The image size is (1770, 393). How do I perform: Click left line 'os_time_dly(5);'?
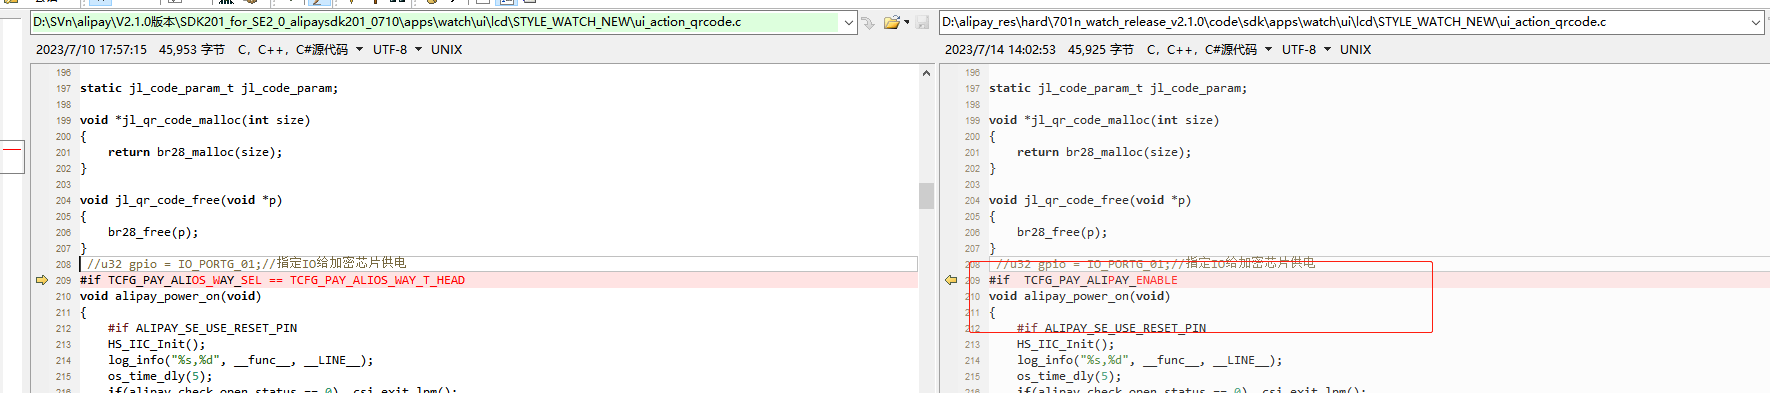click(160, 376)
